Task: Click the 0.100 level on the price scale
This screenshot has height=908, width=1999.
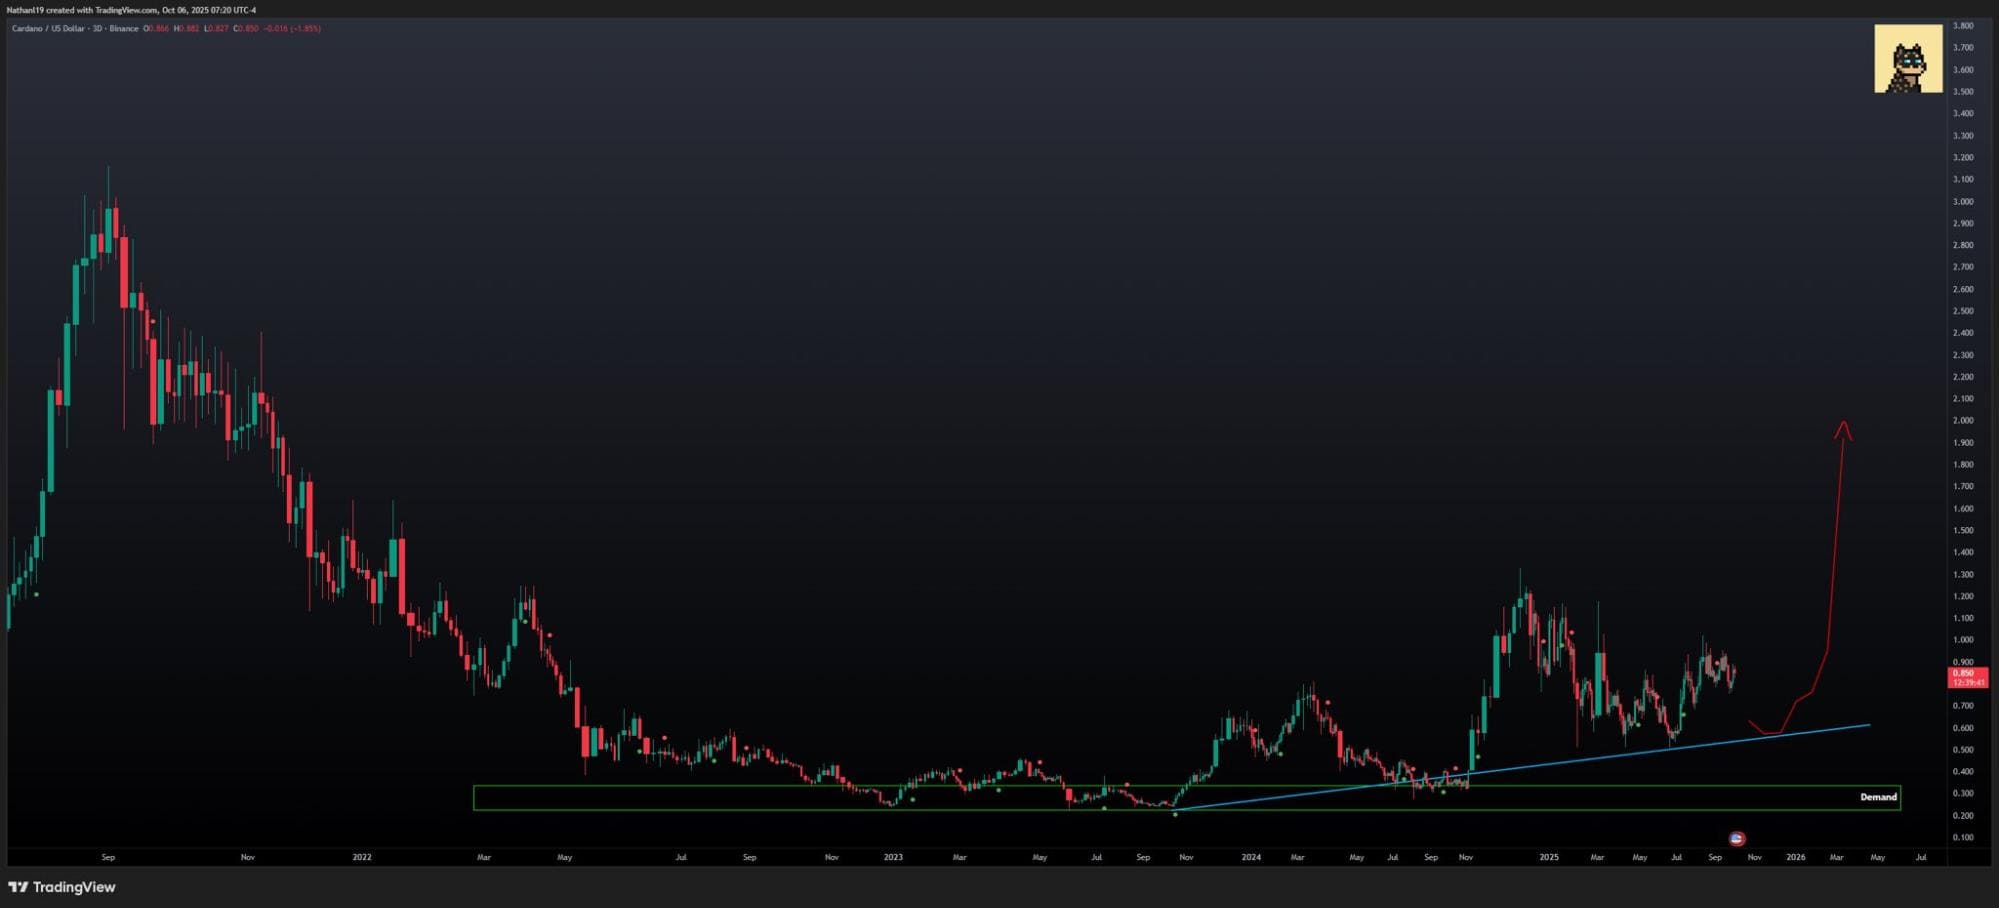Action: (1963, 838)
